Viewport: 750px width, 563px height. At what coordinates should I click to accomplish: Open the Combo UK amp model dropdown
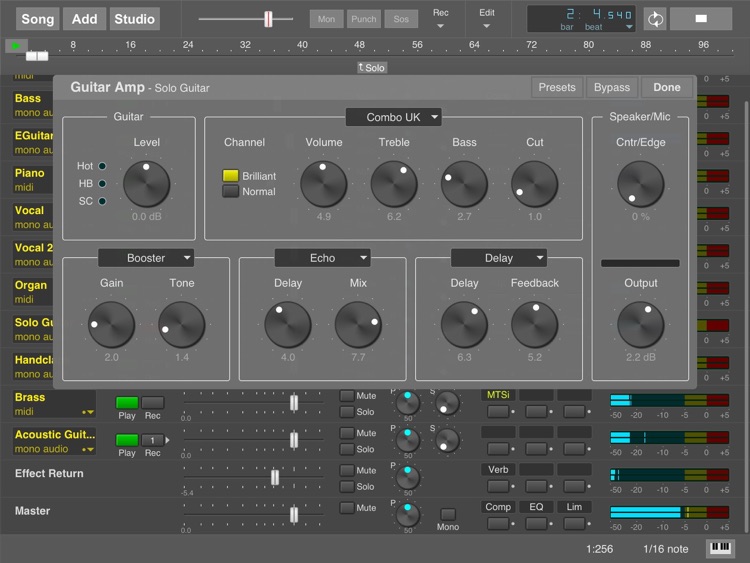click(x=394, y=117)
